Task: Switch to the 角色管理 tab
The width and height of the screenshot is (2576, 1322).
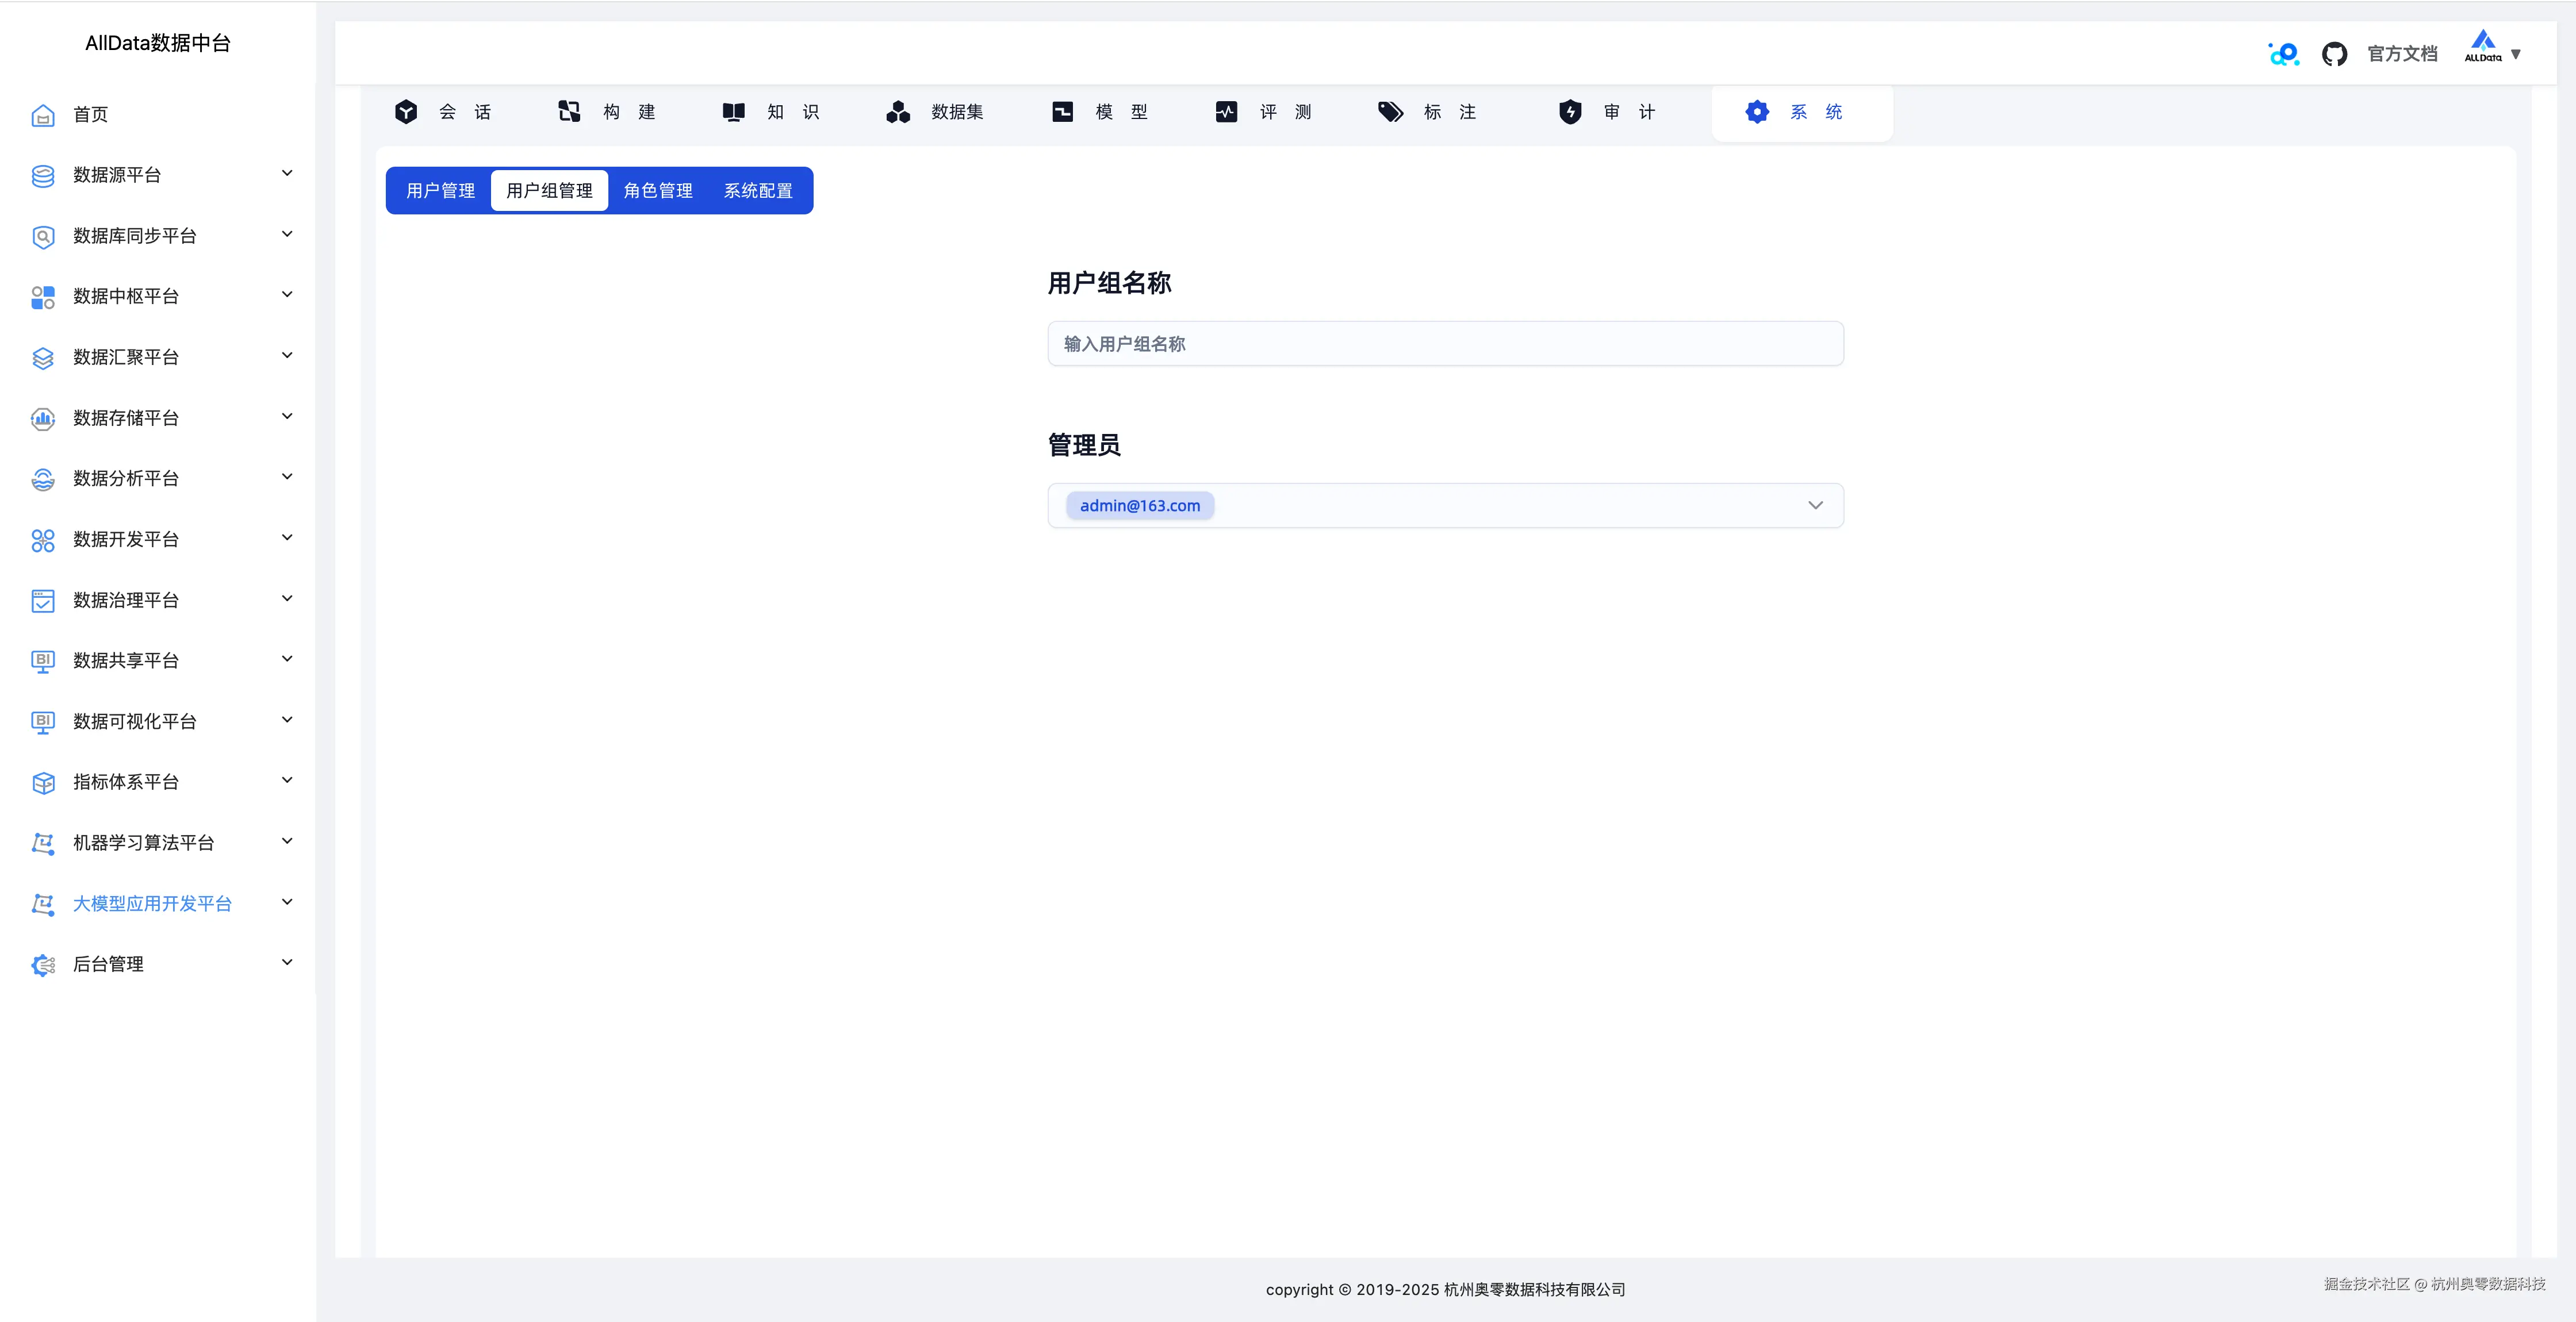Action: (658, 190)
